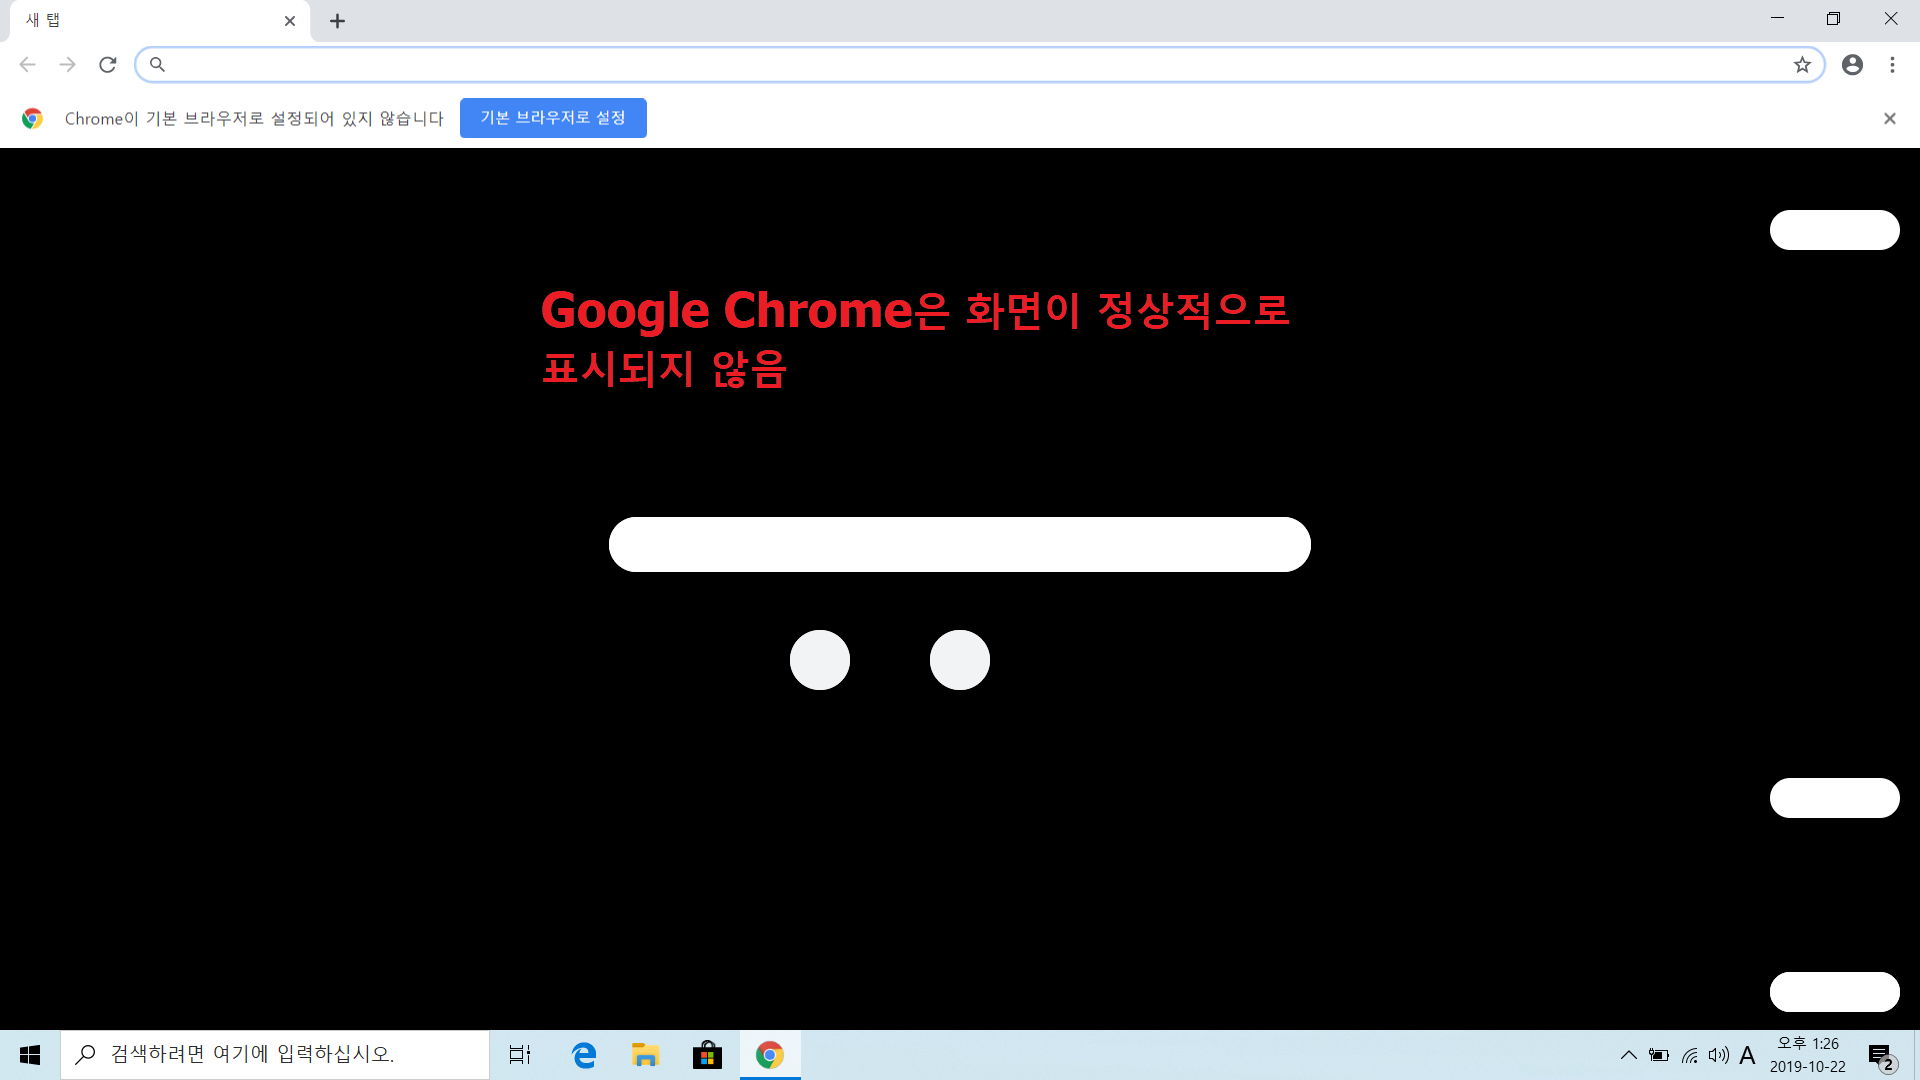Launch Microsoft Edge from taskbar
The image size is (1920, 1080).
tap(584, 1055)
